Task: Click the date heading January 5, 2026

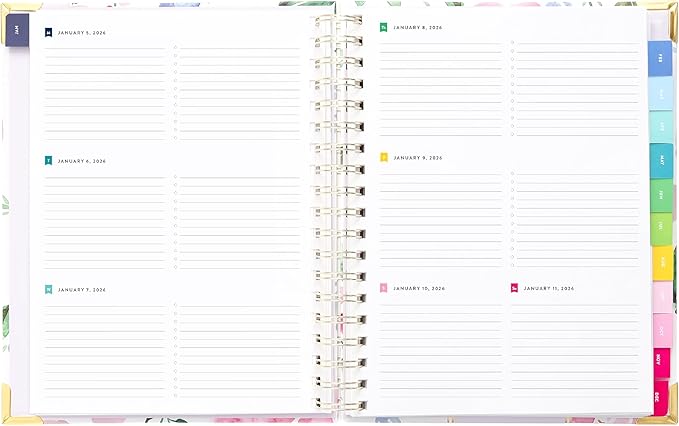Action: click(82, 33)
